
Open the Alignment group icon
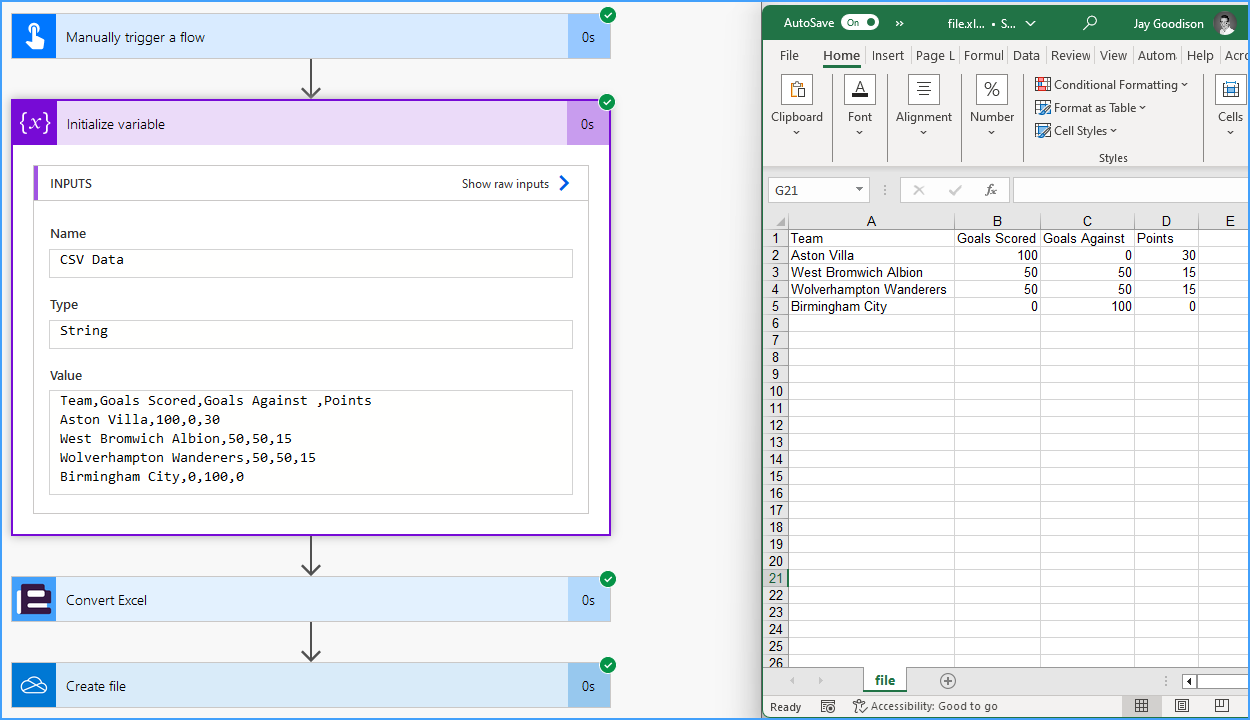click(x=924, y=90)
